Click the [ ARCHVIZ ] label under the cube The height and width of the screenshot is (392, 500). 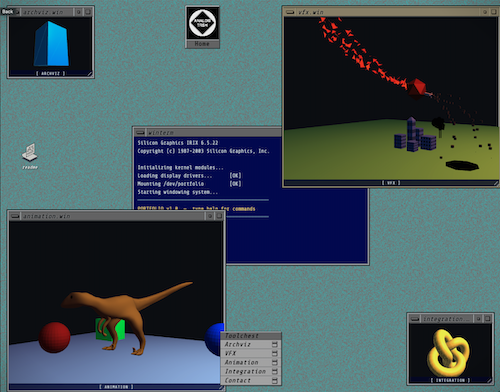coord(51,73)
